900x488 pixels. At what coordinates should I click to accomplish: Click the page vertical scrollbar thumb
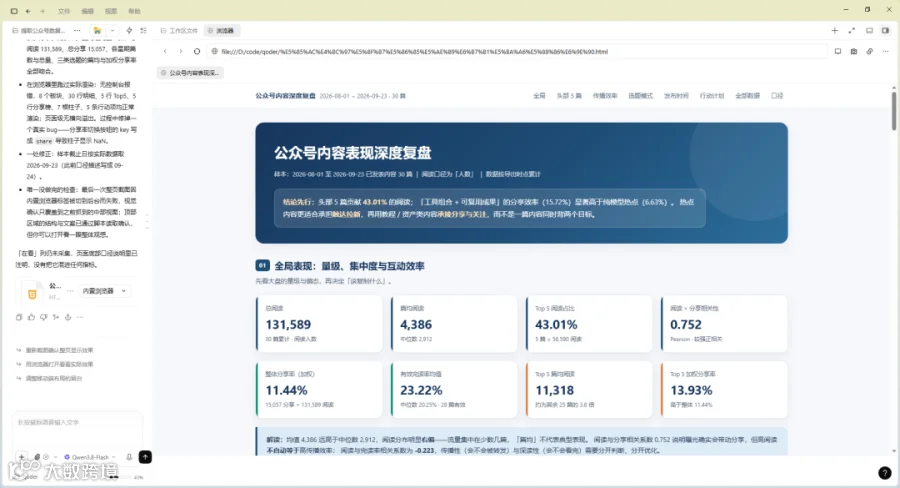tap(894, 111)
